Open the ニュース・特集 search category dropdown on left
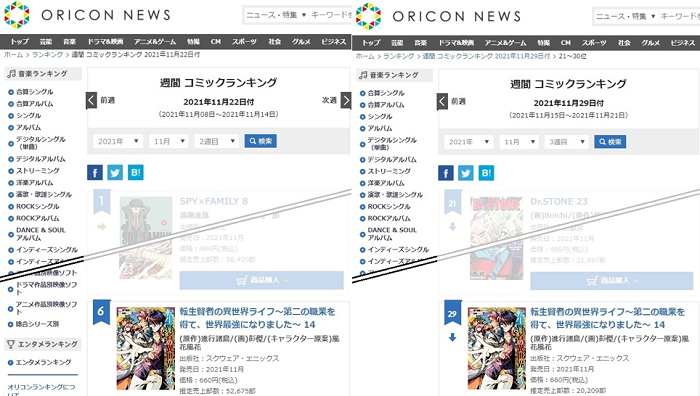Image resolution: width=700 pixels, height=396 pixels. pyautogui.click(x=276, y=15)
